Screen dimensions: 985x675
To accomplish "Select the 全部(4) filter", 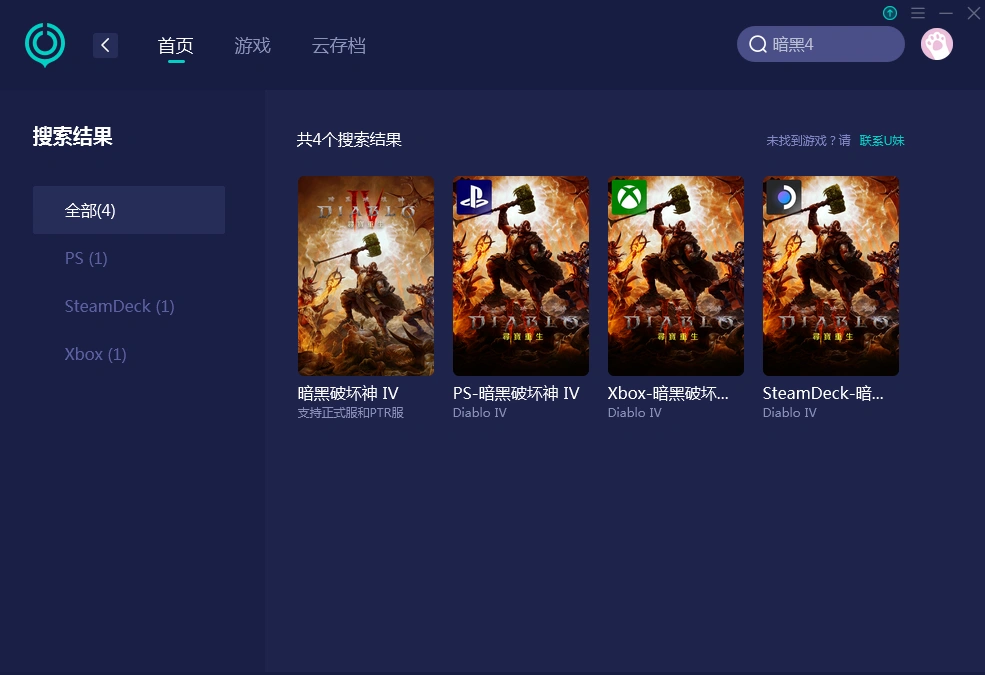I will [129, 210].
